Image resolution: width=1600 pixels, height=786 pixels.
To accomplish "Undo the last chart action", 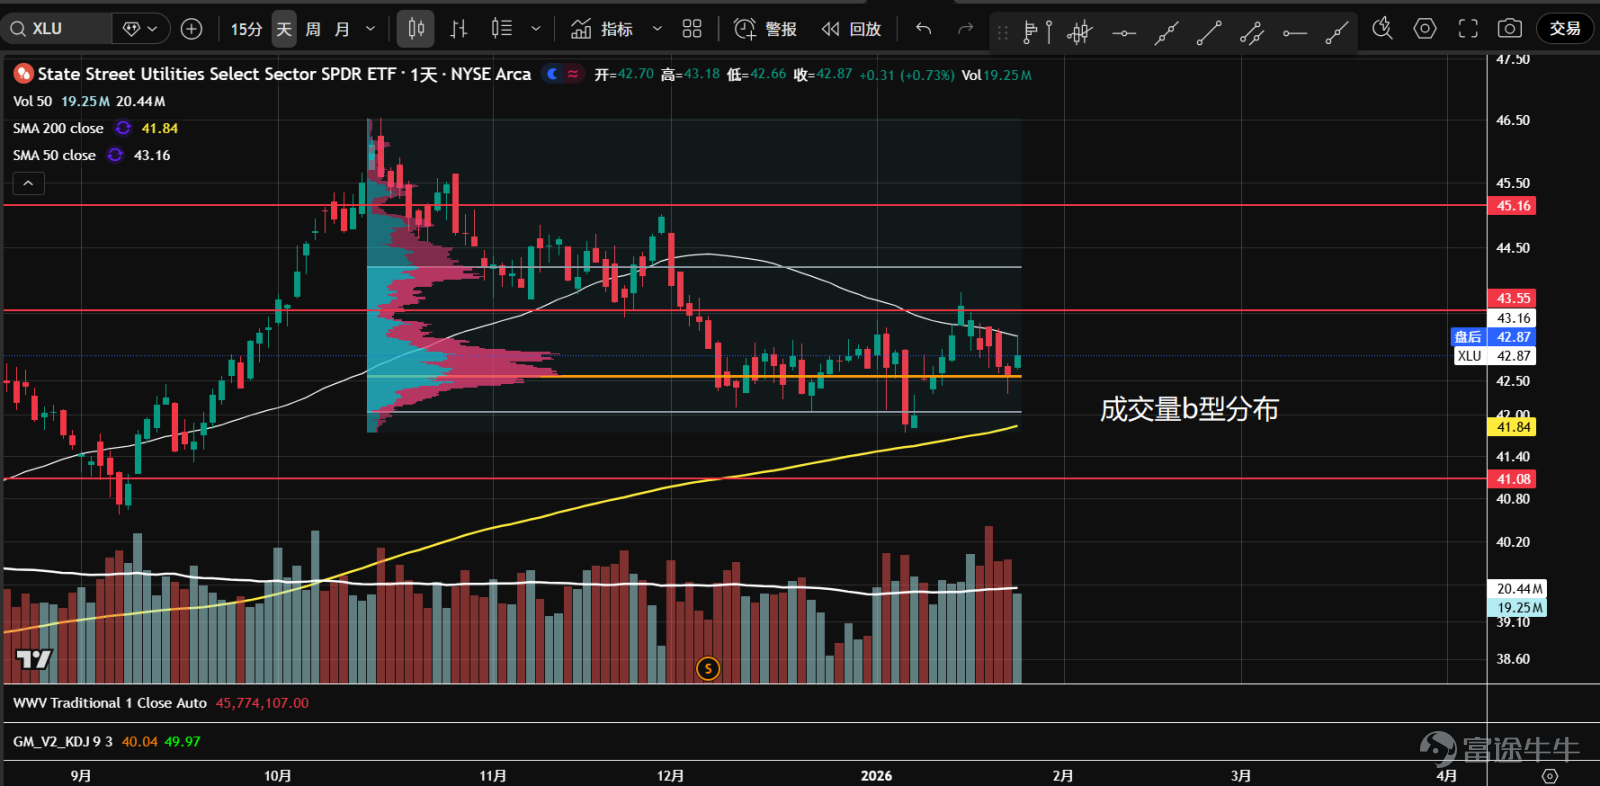I will click(x=923, y=29).
